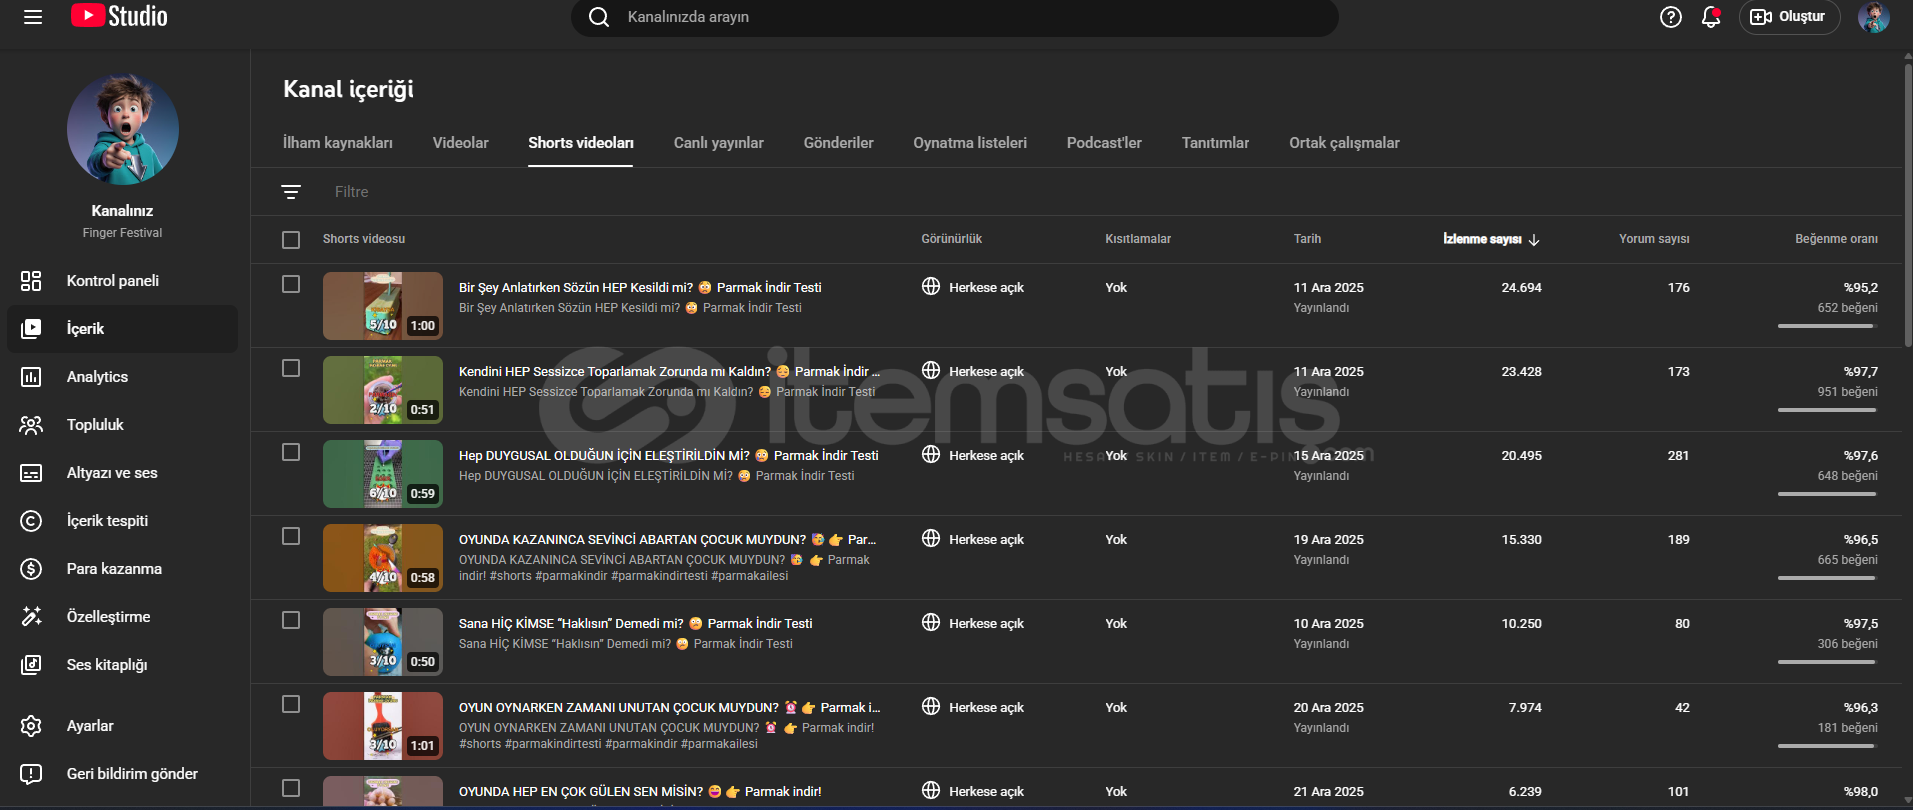This screenshot has width=1913, height=810.
Task: Click the YouTube Studio logo
Action: click(x=120, y=17)
